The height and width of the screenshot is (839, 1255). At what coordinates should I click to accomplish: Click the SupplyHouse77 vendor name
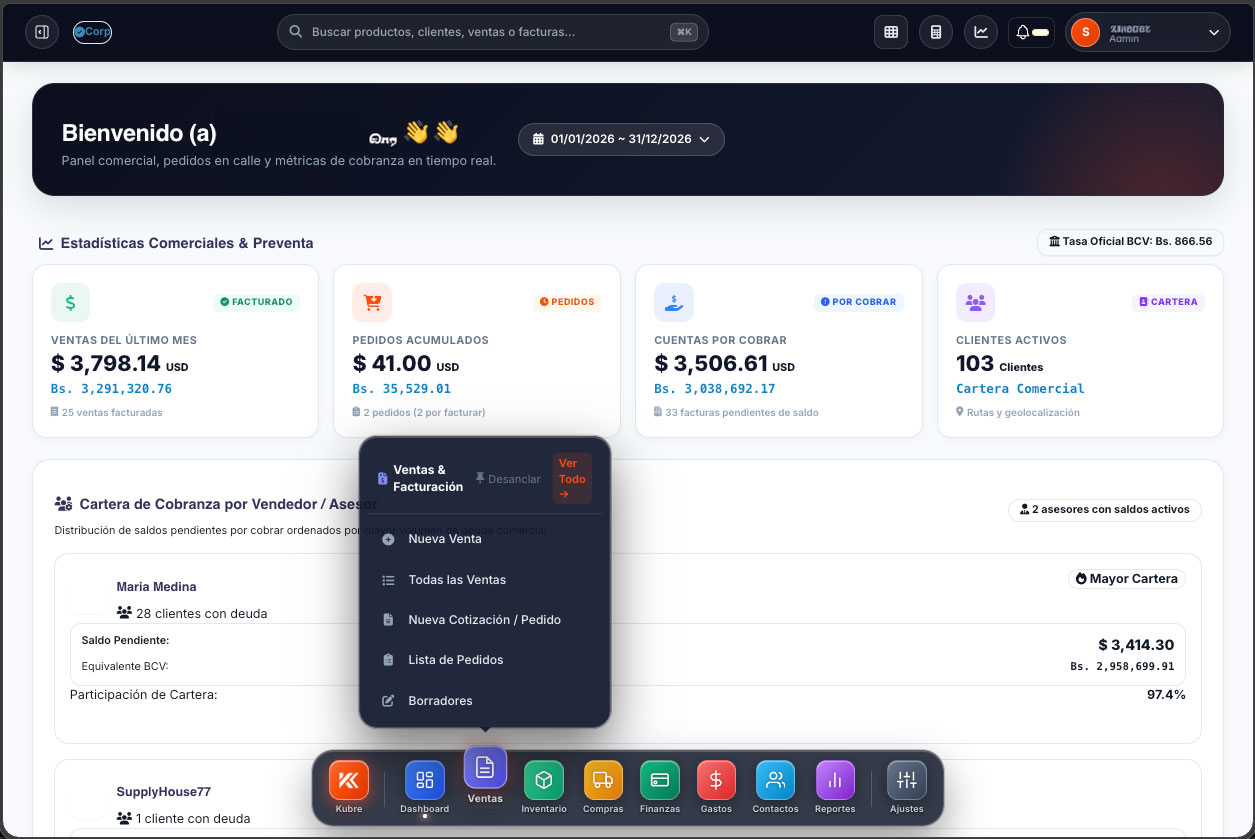164,792
